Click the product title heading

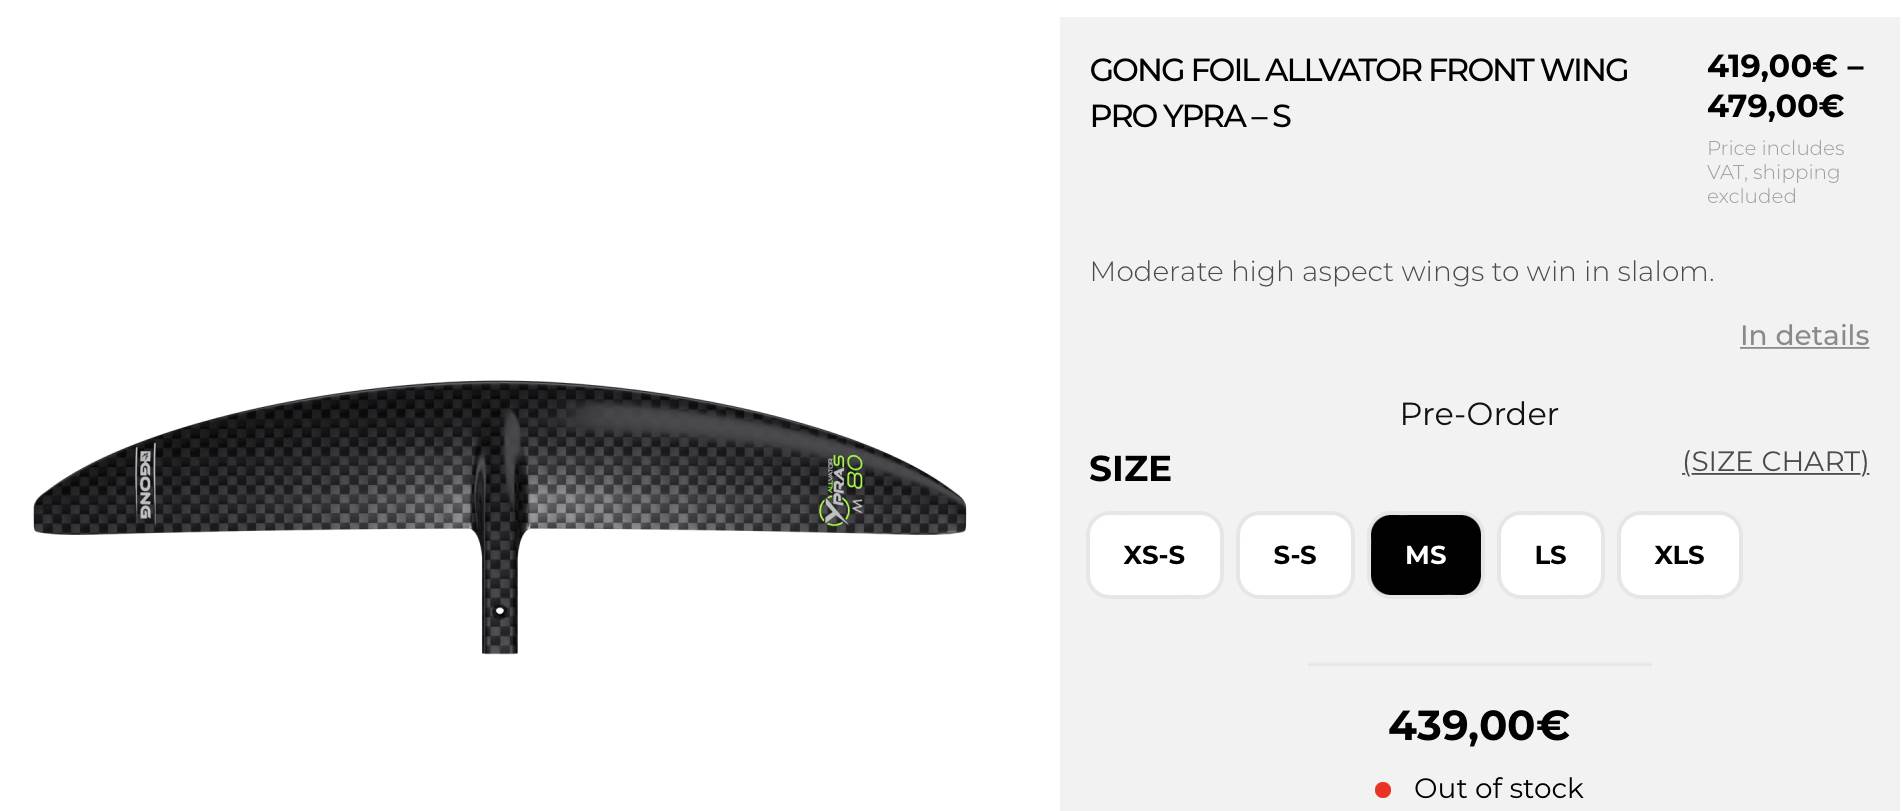tap(1358, 93)
